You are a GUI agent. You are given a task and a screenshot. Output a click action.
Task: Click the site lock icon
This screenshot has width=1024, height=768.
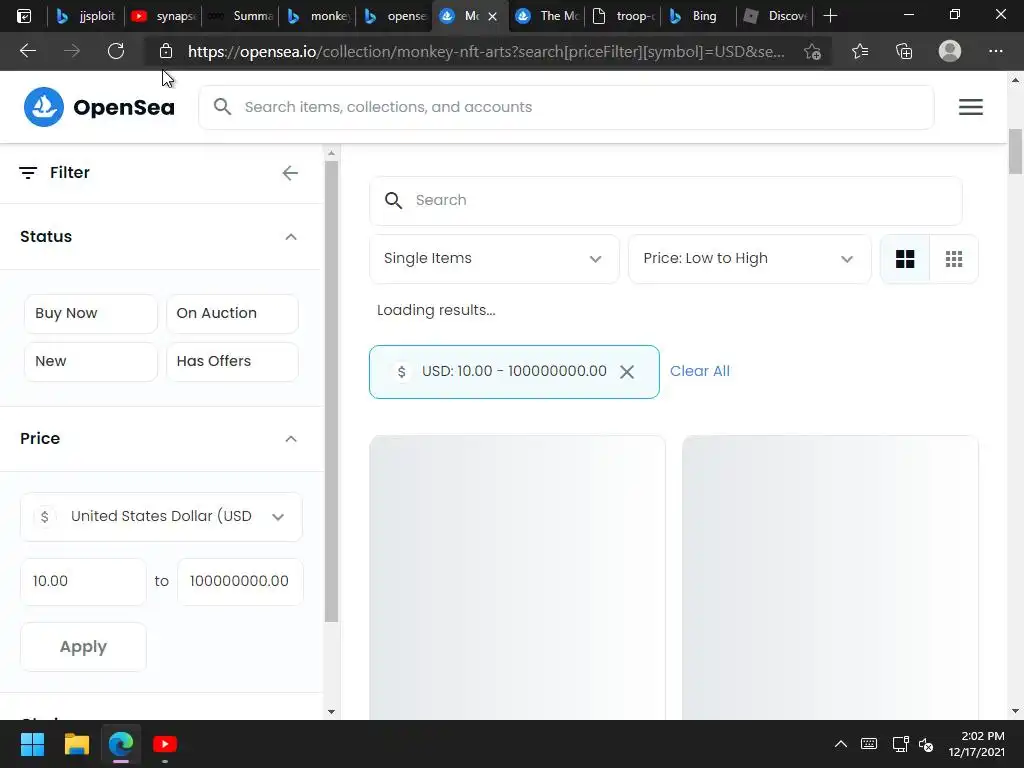tap(166, 51)
